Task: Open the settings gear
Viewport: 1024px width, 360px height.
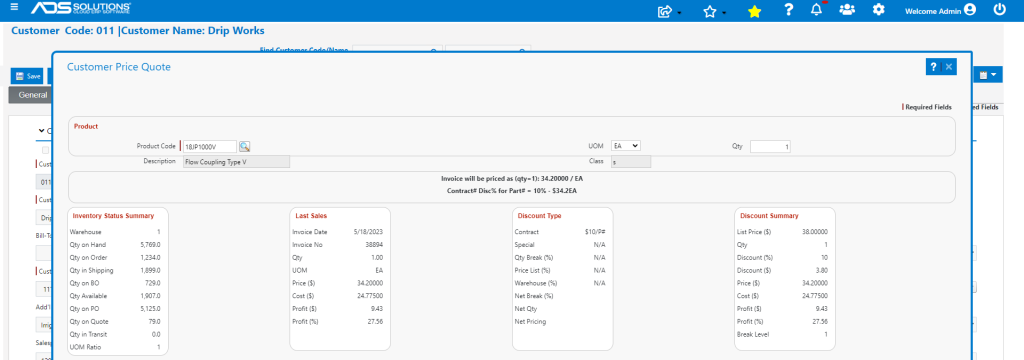Action: tap(879, 10)
